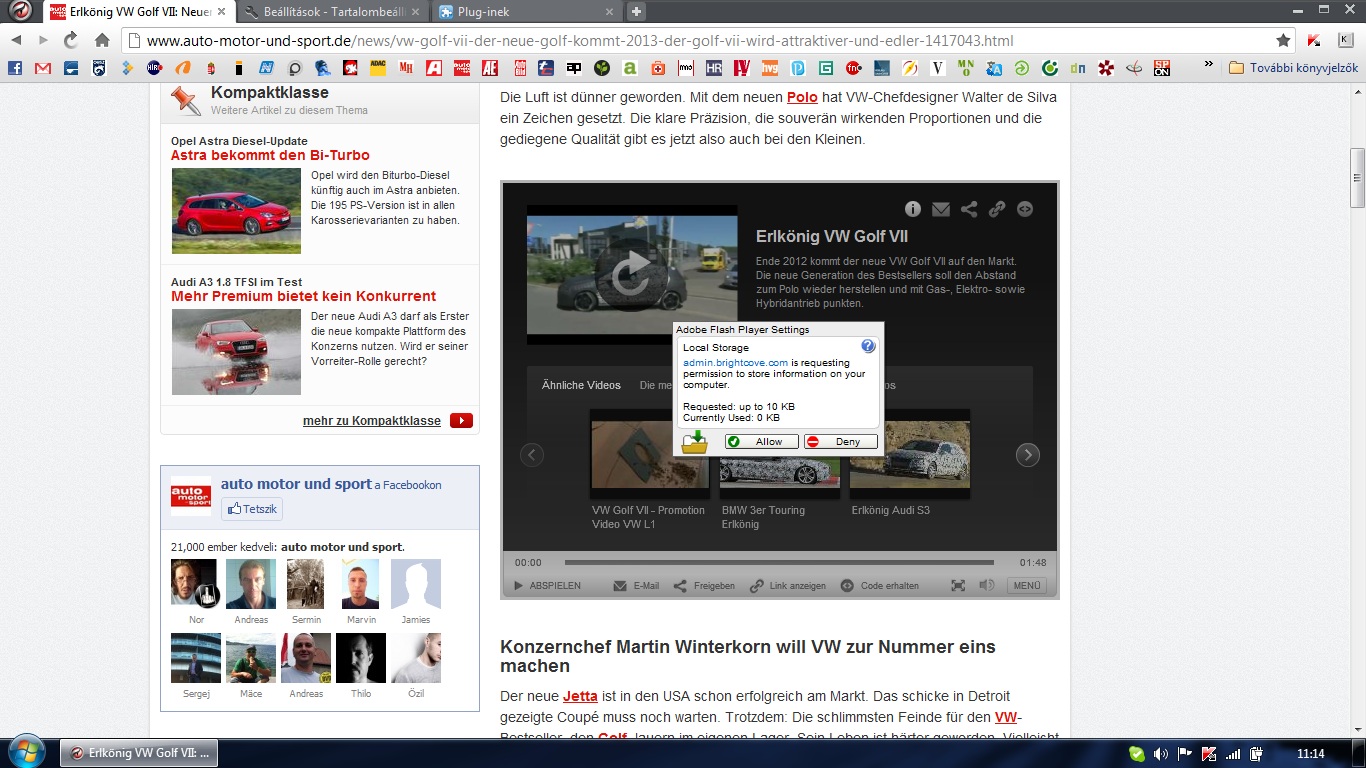Click the orange hvg bookmark icon
1366x768 pixels.
[770, 69]
